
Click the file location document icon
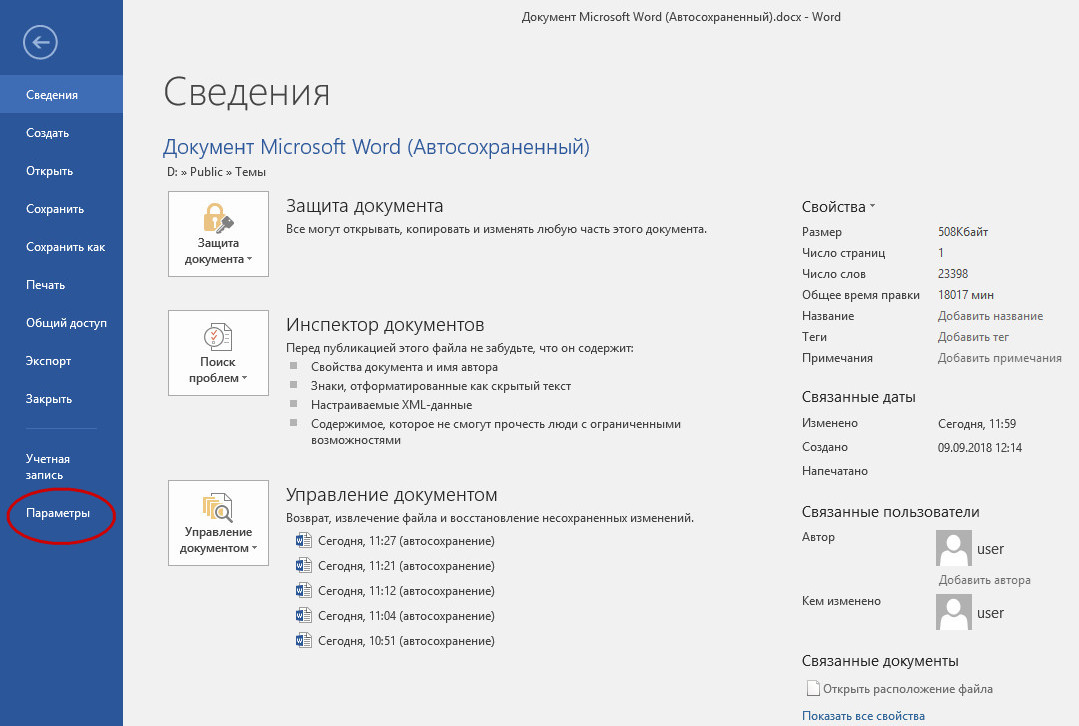click(813, 688)
